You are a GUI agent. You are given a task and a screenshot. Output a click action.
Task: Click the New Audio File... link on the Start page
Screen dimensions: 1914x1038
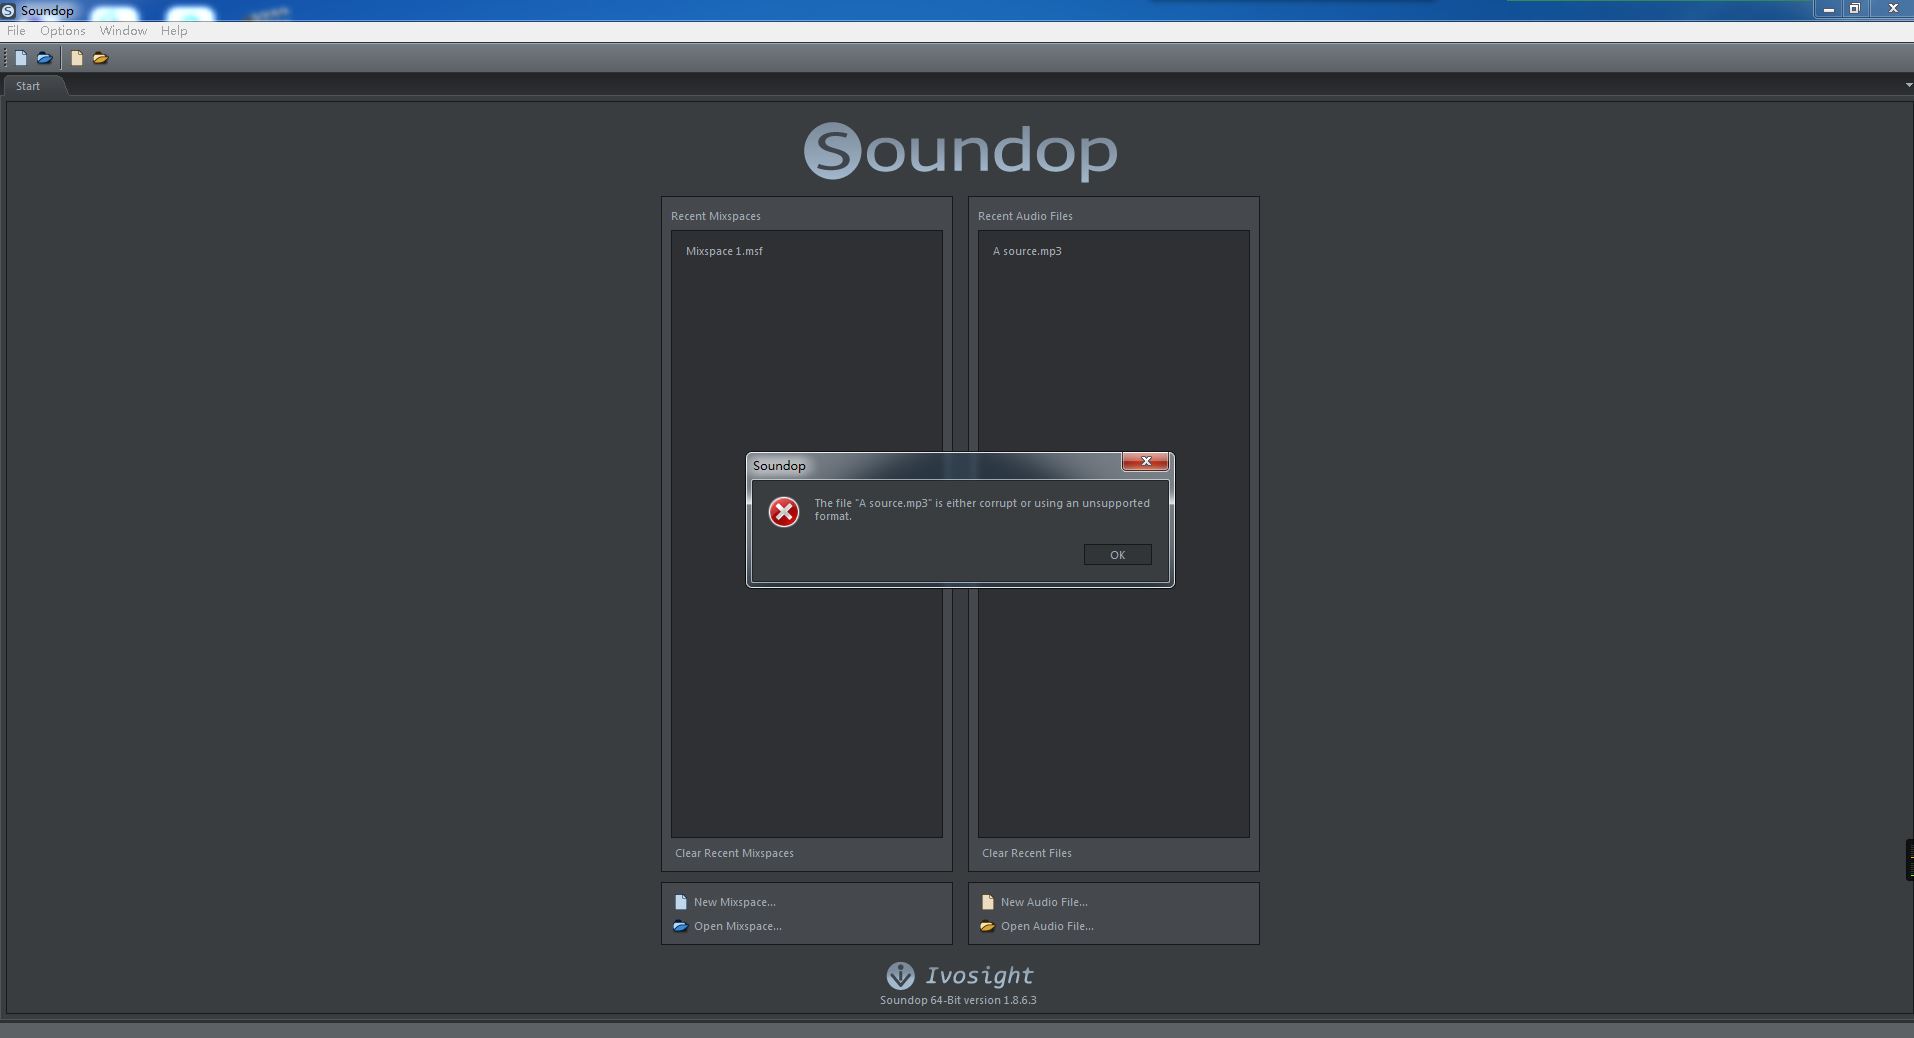click(1043, 902)
